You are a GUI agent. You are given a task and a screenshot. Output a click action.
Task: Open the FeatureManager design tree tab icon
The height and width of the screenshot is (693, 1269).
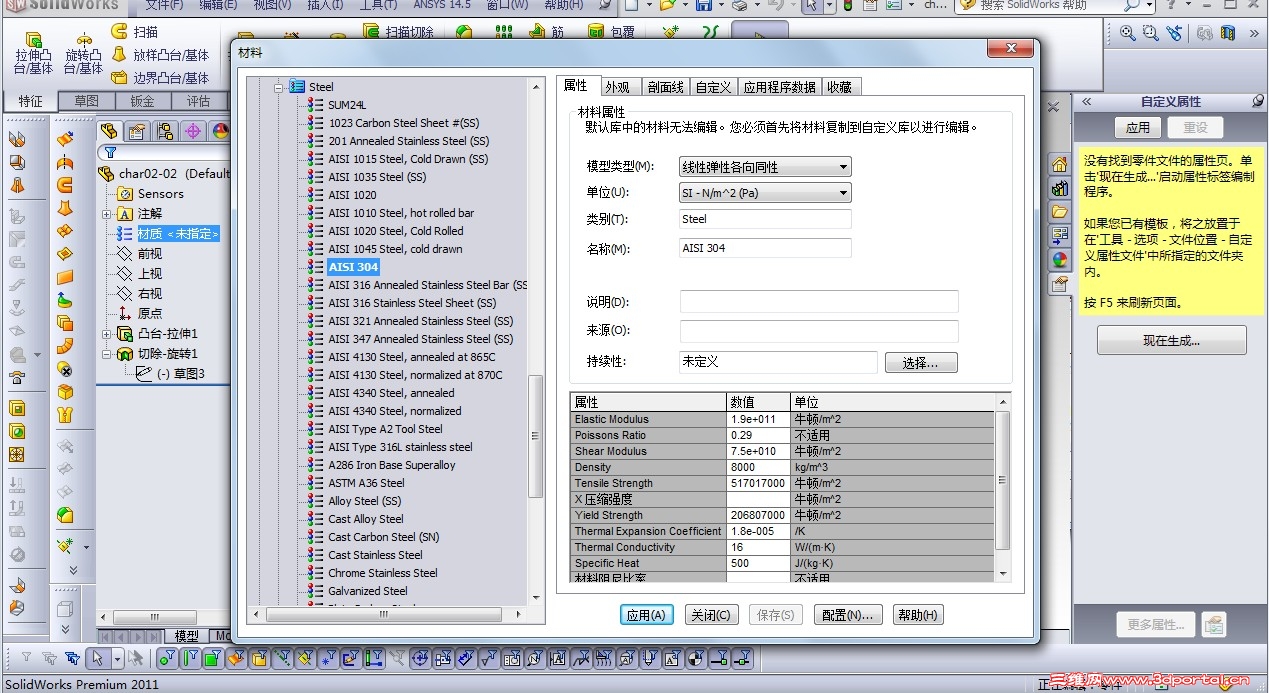(x=109, y=131)
